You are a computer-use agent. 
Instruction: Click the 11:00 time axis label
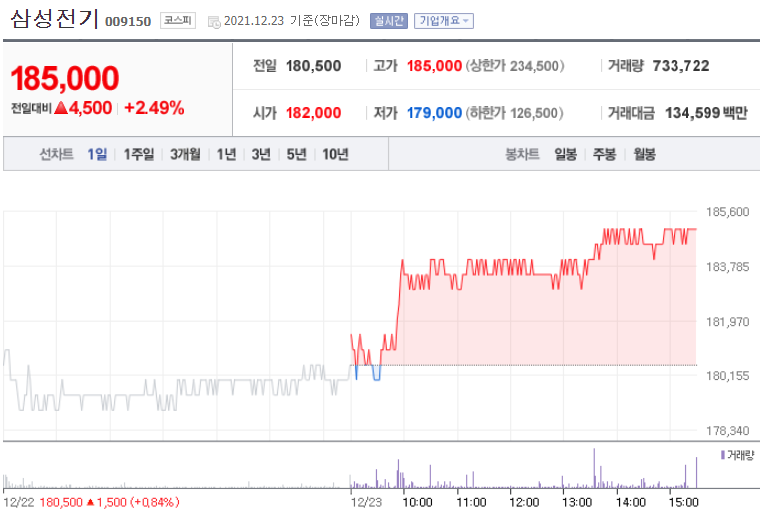click(x=471, y=502)
